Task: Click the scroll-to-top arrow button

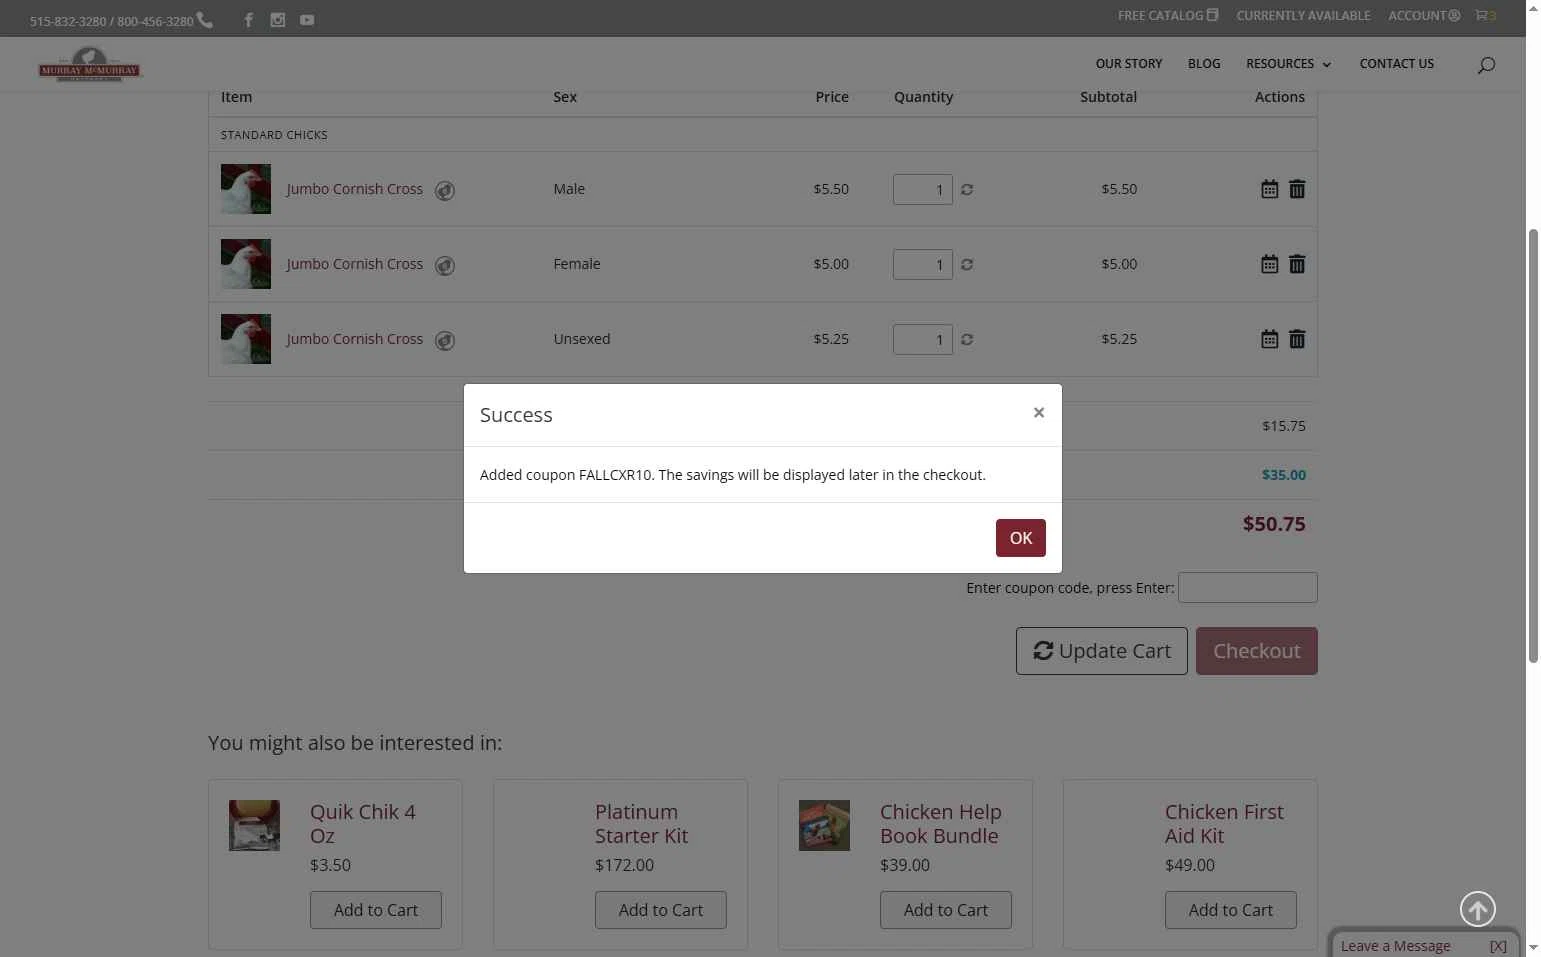Action: pyautogui.click(x=1478, y=909)
